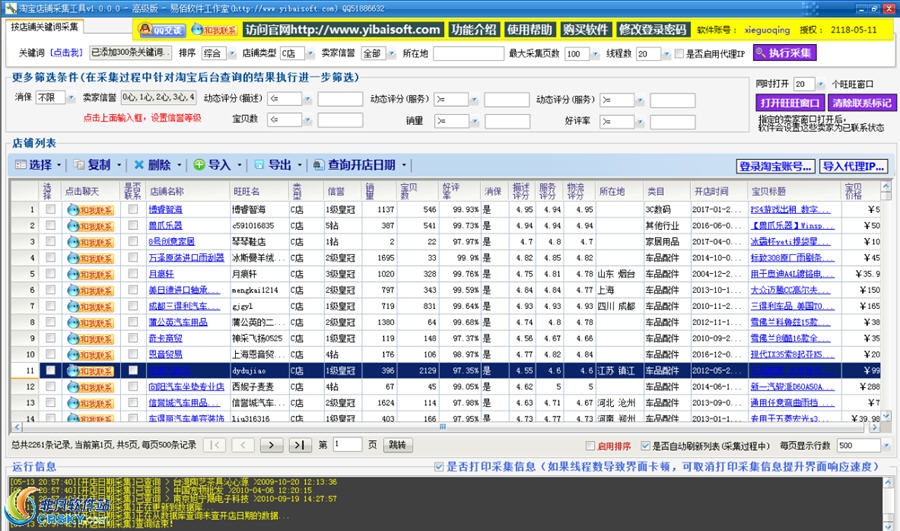Click 和我联系 chat icon in row 4
The height and width of the screenshot is (531, 900).
click(x=90, y=258)
